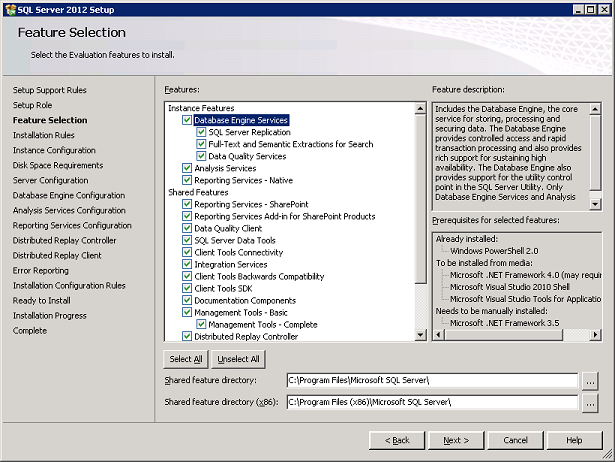Click the features list scrollbar thumb
The image size is (615, 462).
coord(420,198)
